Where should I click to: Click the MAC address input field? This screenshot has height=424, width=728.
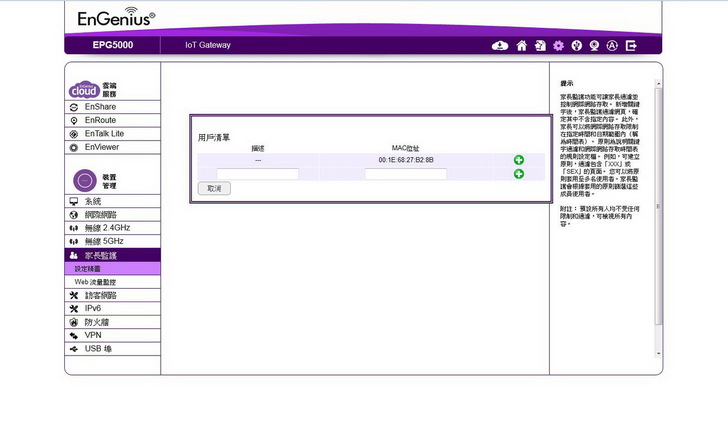tap(405, 174)
